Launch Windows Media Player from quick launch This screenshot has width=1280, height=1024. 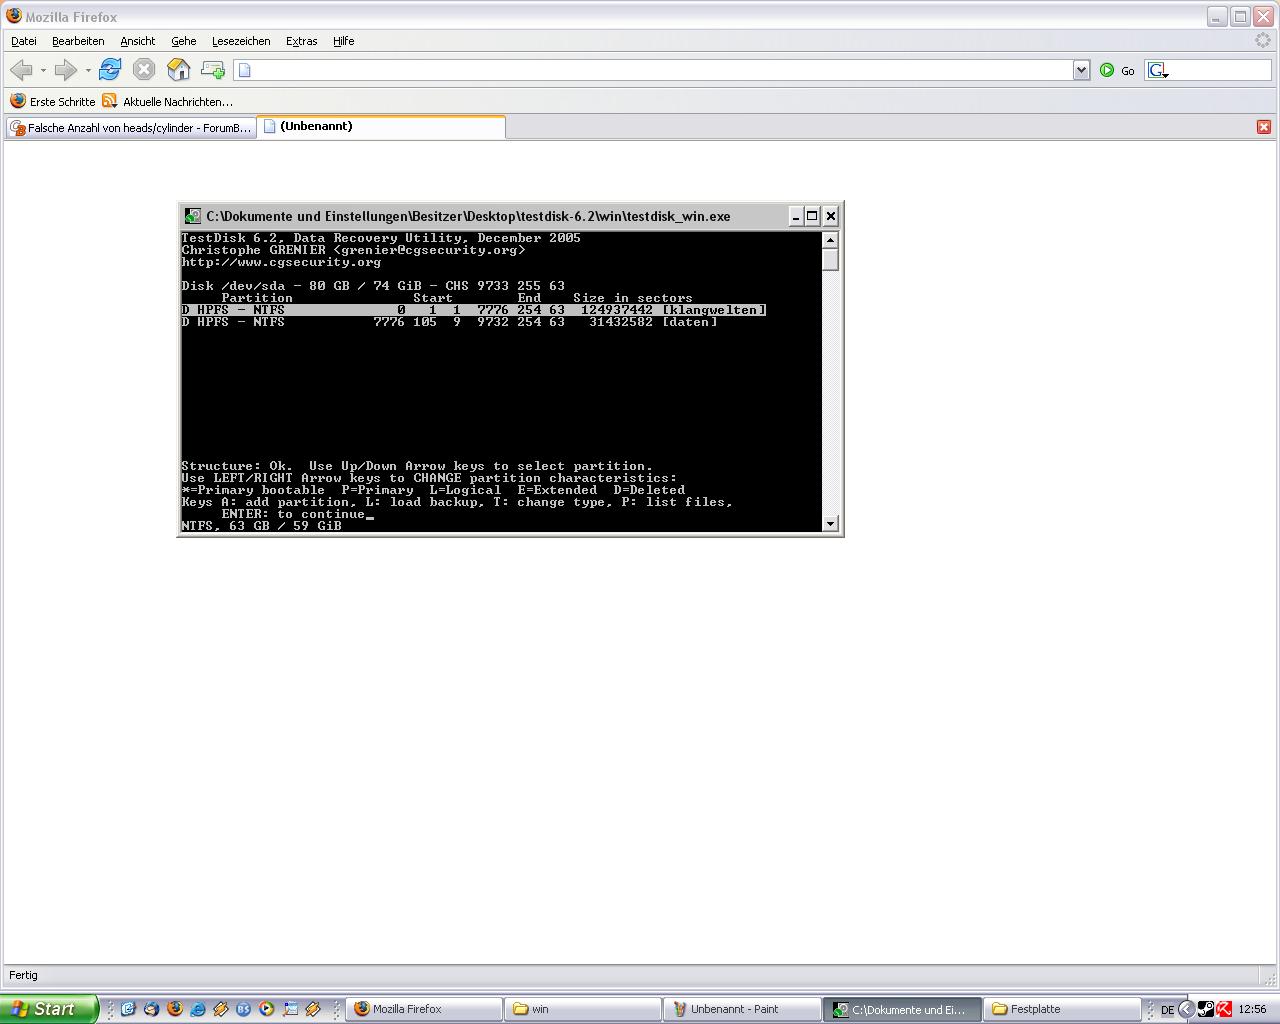coord(266,1009)
